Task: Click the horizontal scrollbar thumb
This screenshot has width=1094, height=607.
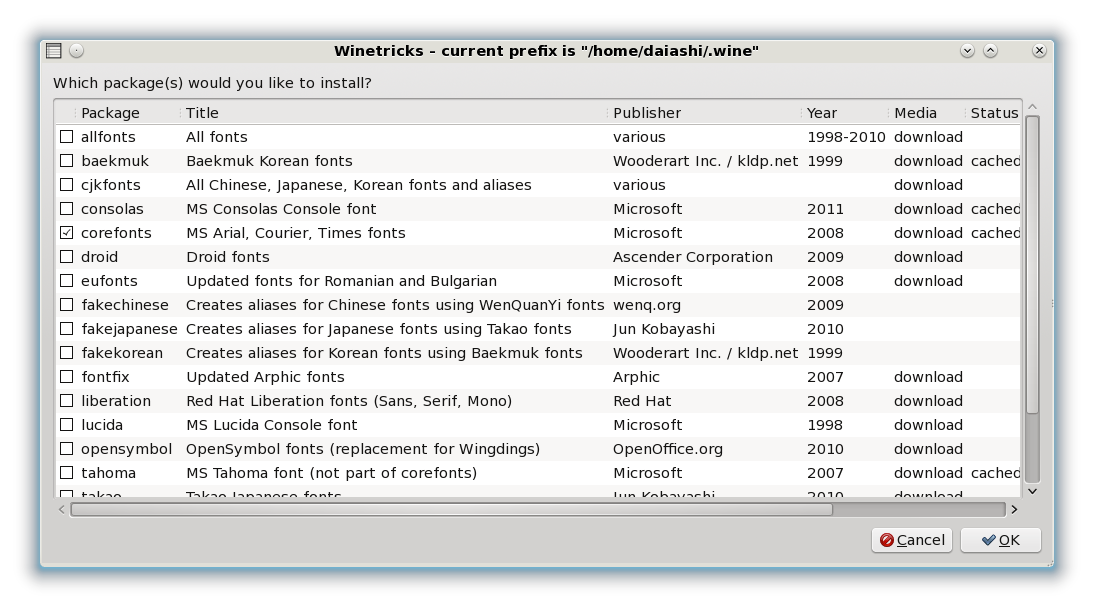Action: pyautogui.click(x=451, y=509)
